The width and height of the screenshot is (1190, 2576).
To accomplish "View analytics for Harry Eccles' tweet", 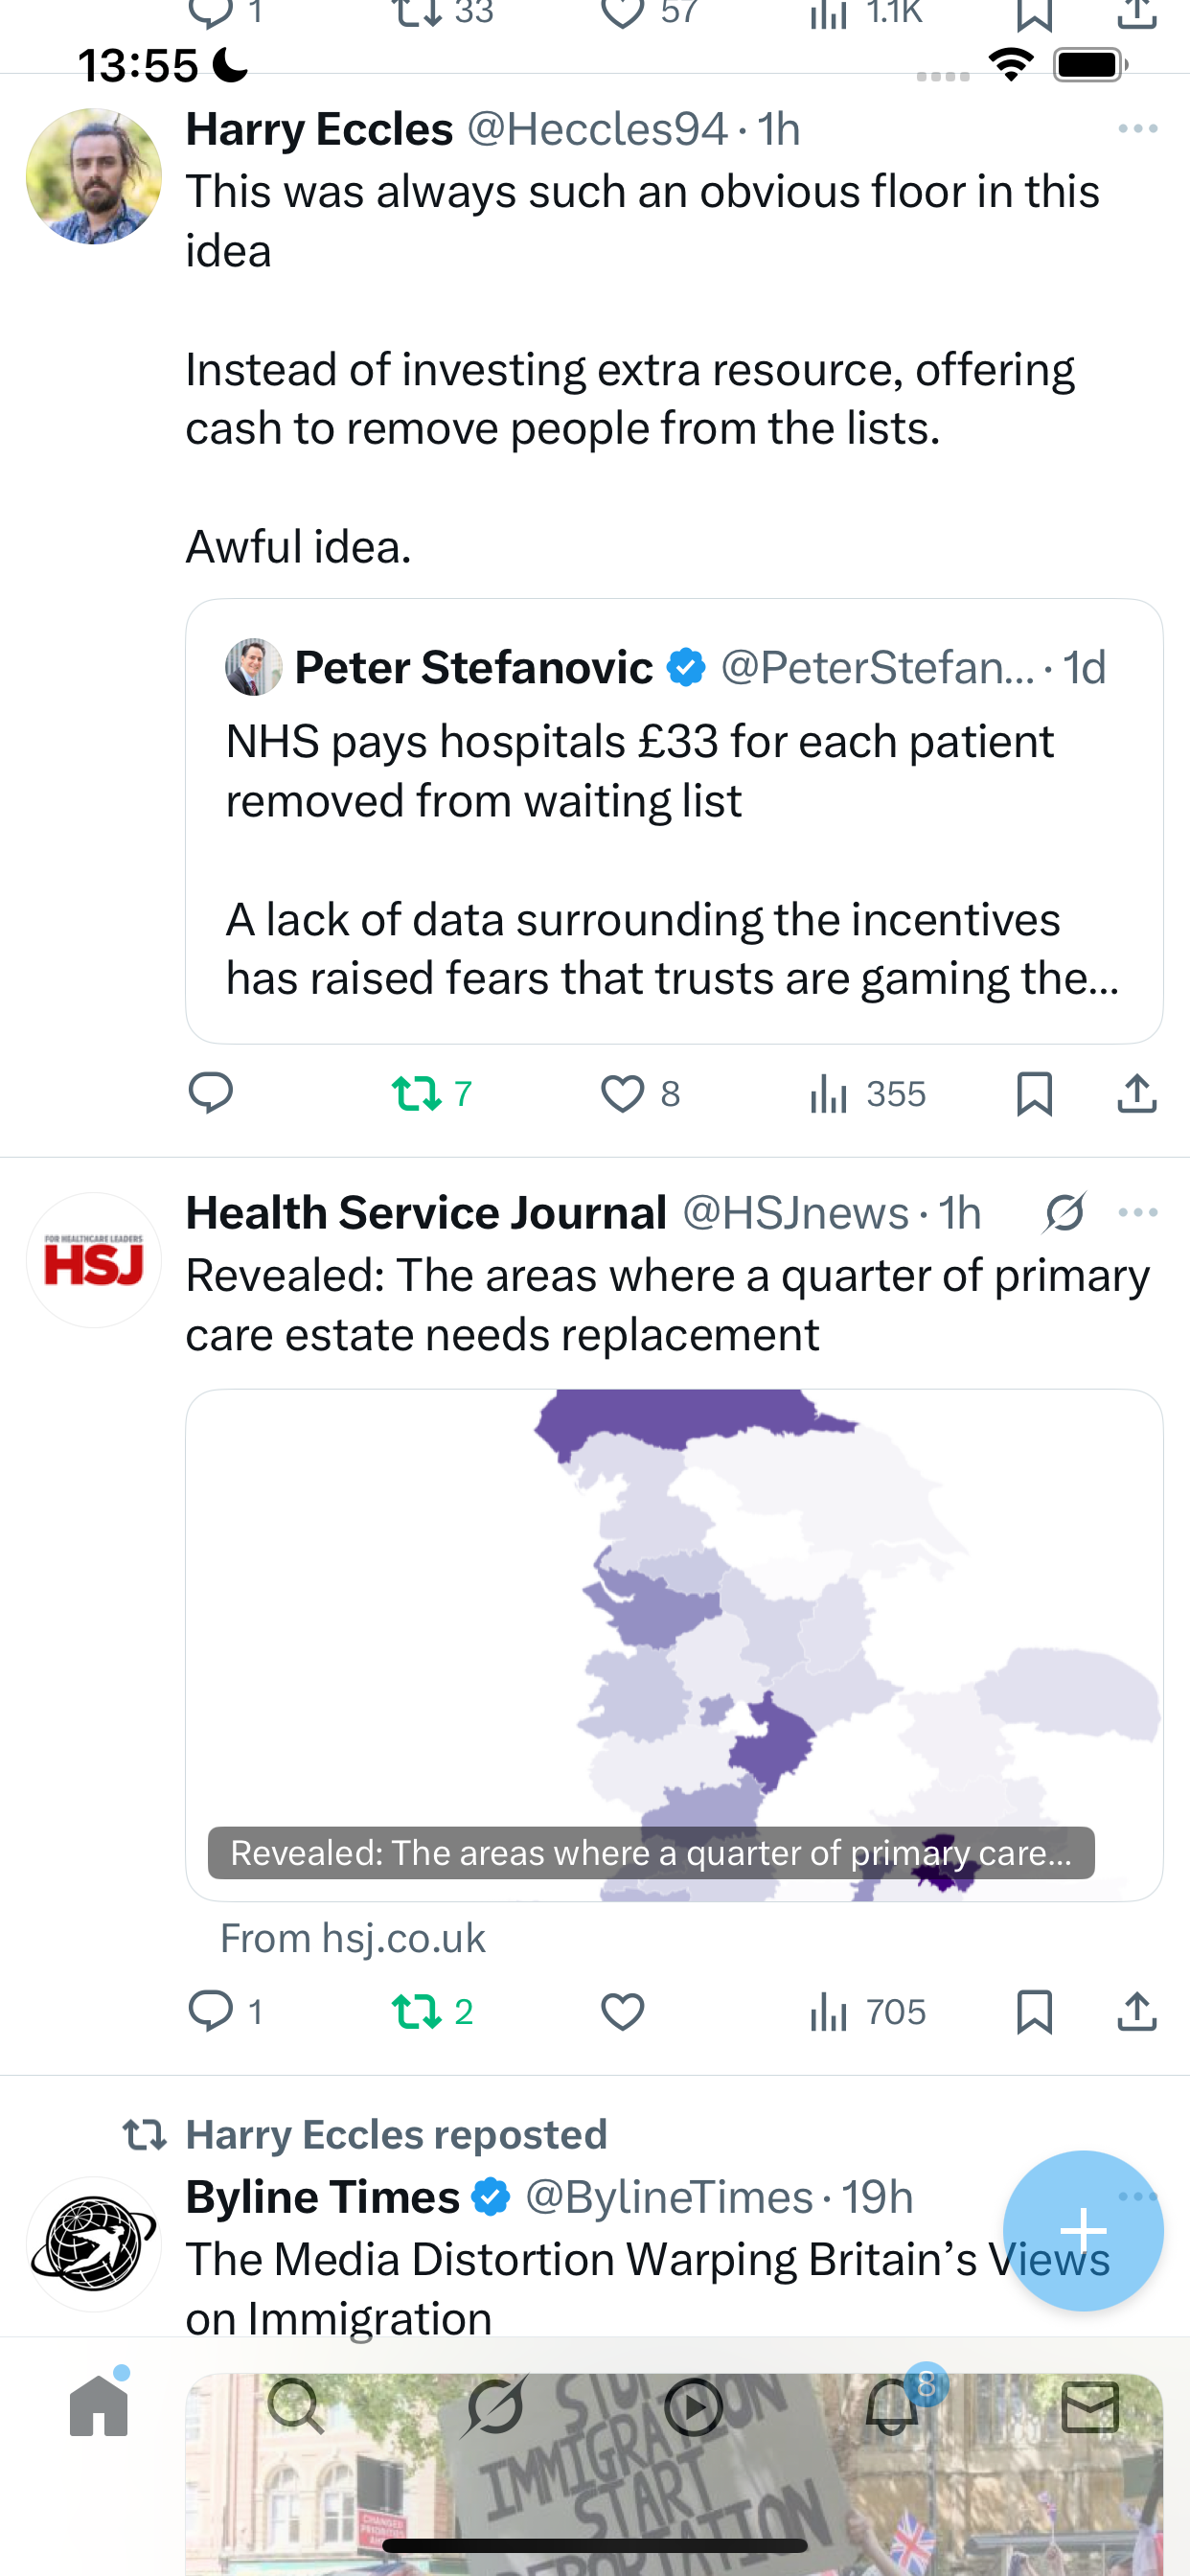I will click(867, 1093).
